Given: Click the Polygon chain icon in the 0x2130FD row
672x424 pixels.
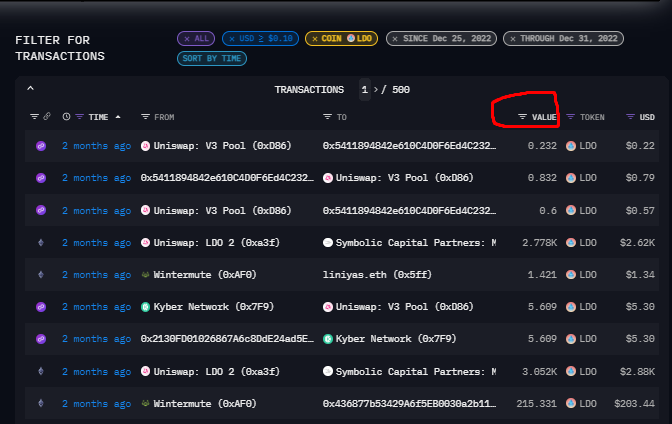Looking at the screenshot, I should [41, 339].
